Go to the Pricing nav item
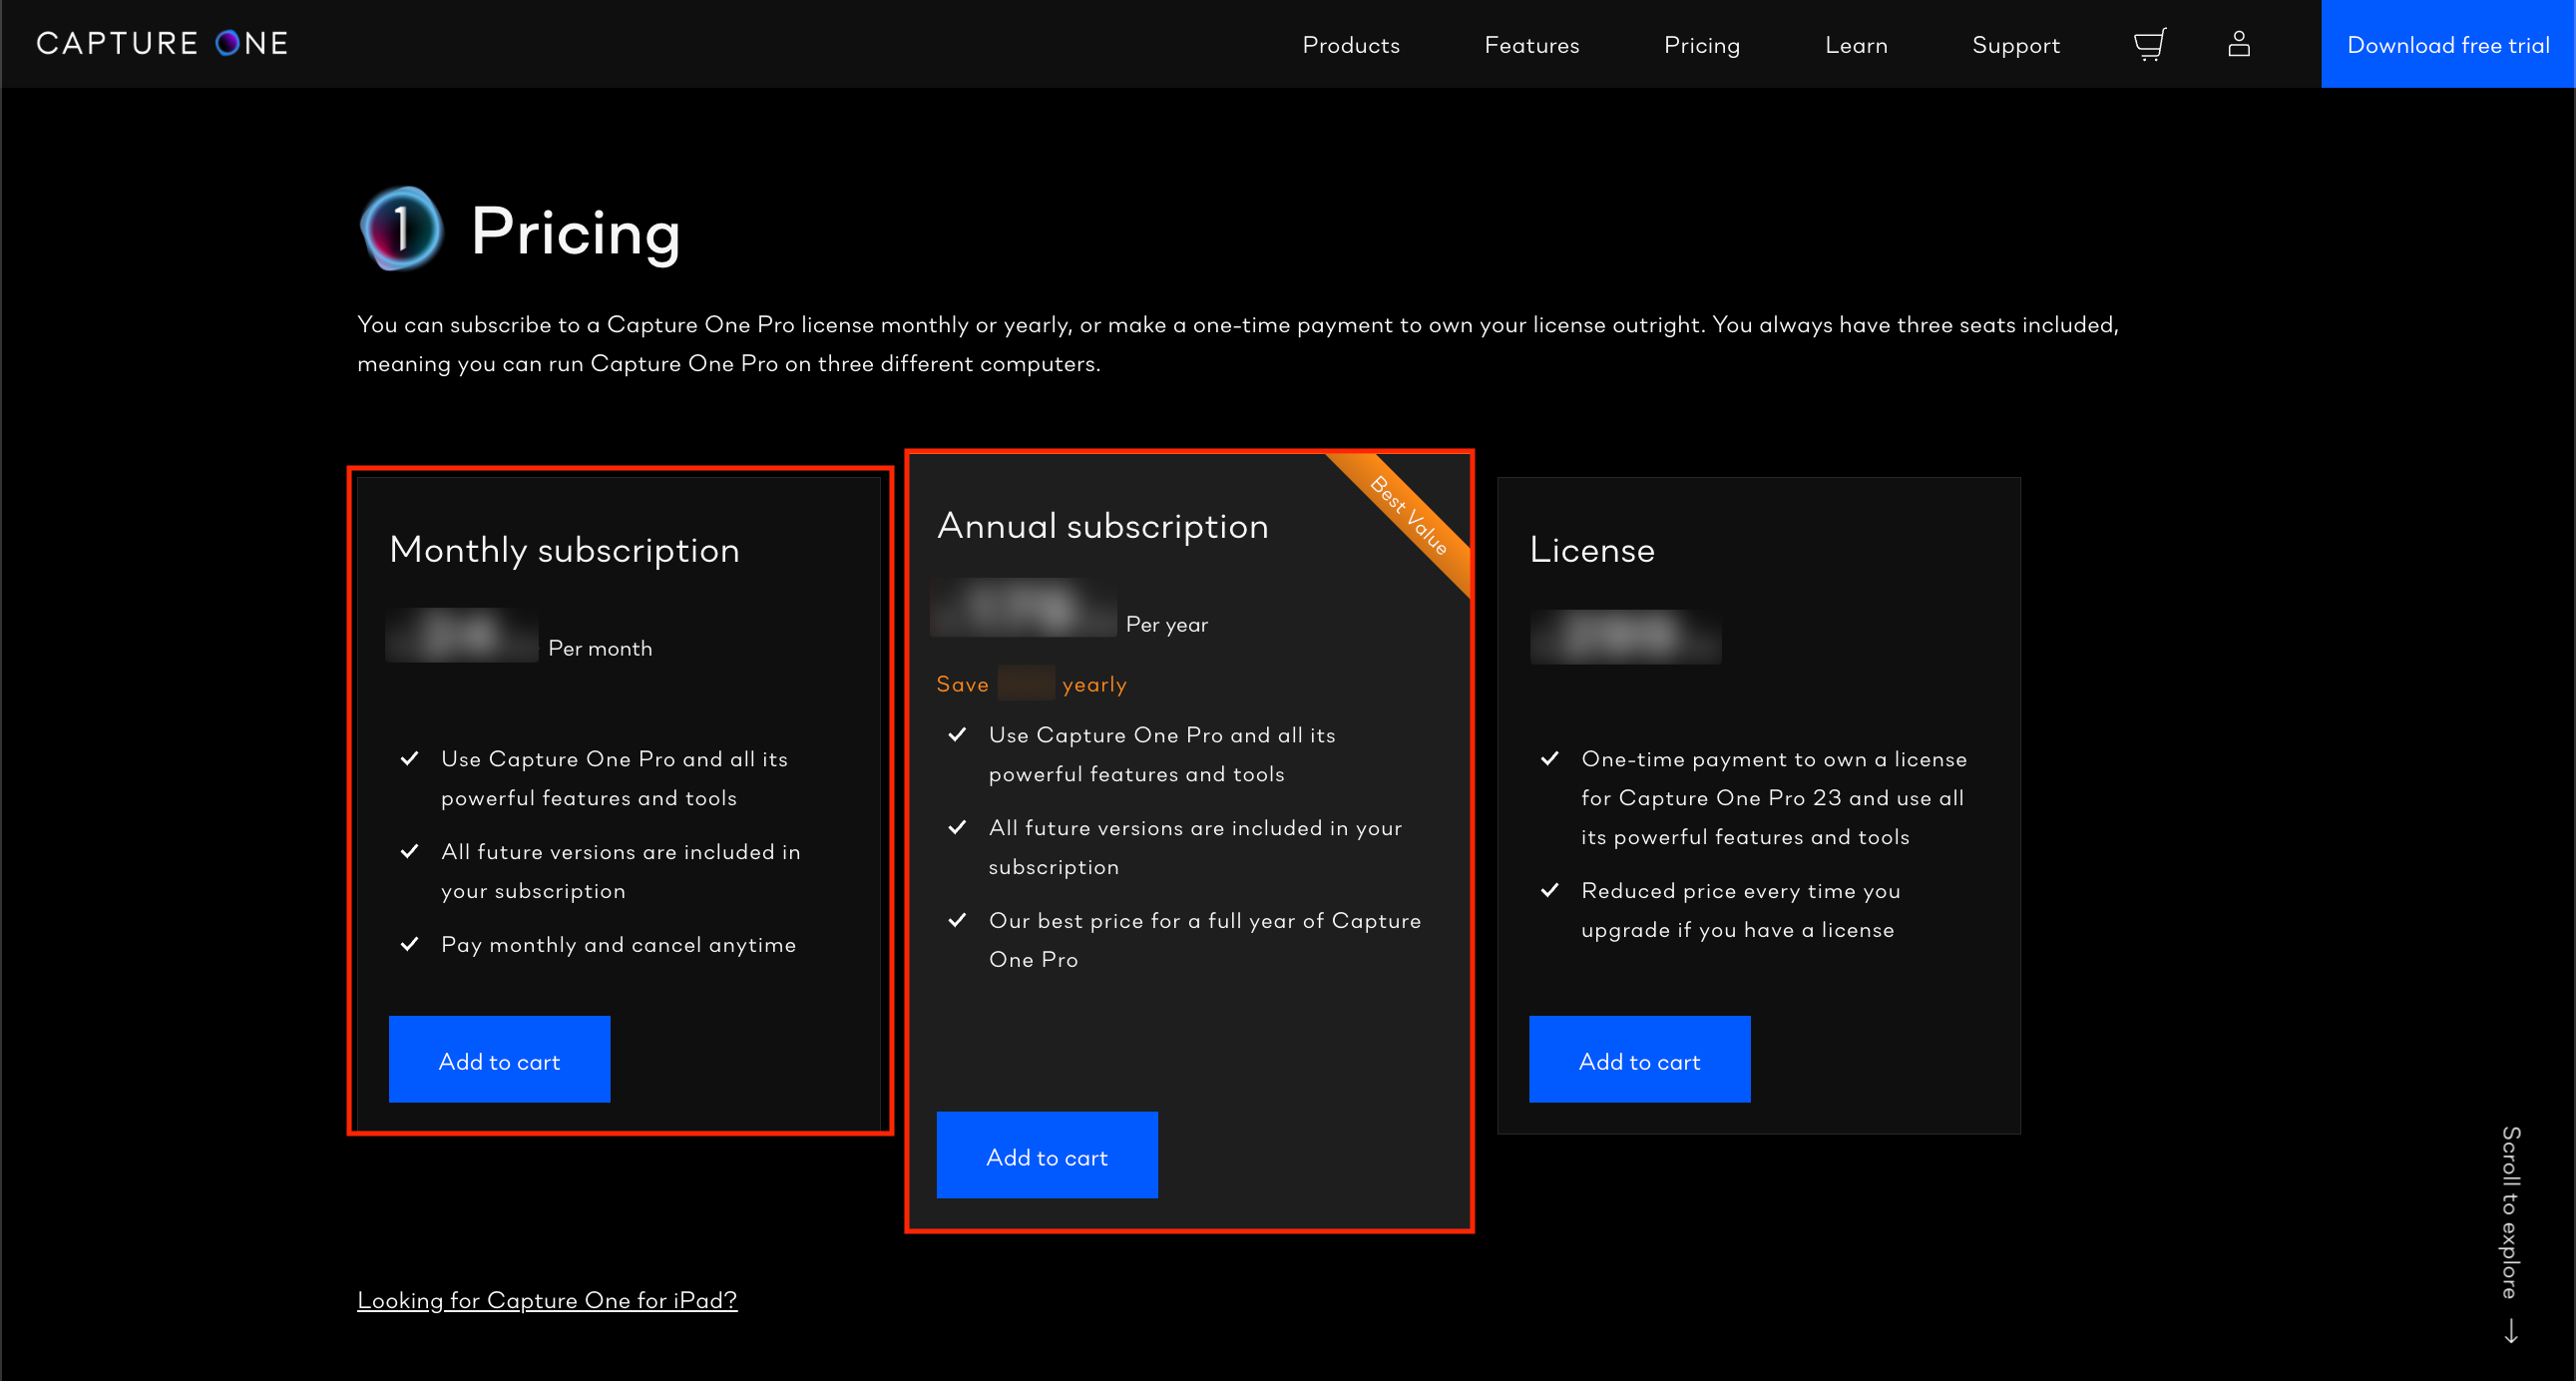This screenshot has width=2576, height=1381. (1702, 45)
